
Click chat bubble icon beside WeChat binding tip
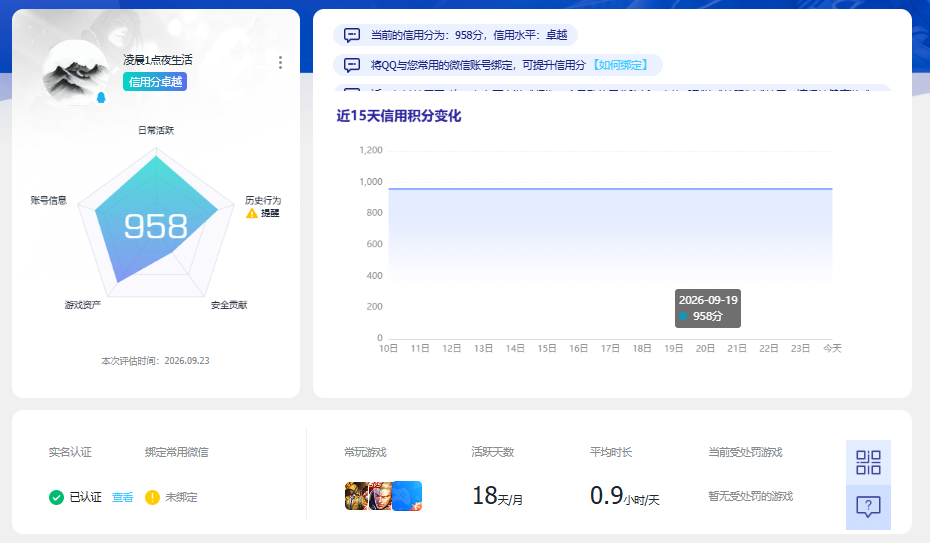coord(352,65)
